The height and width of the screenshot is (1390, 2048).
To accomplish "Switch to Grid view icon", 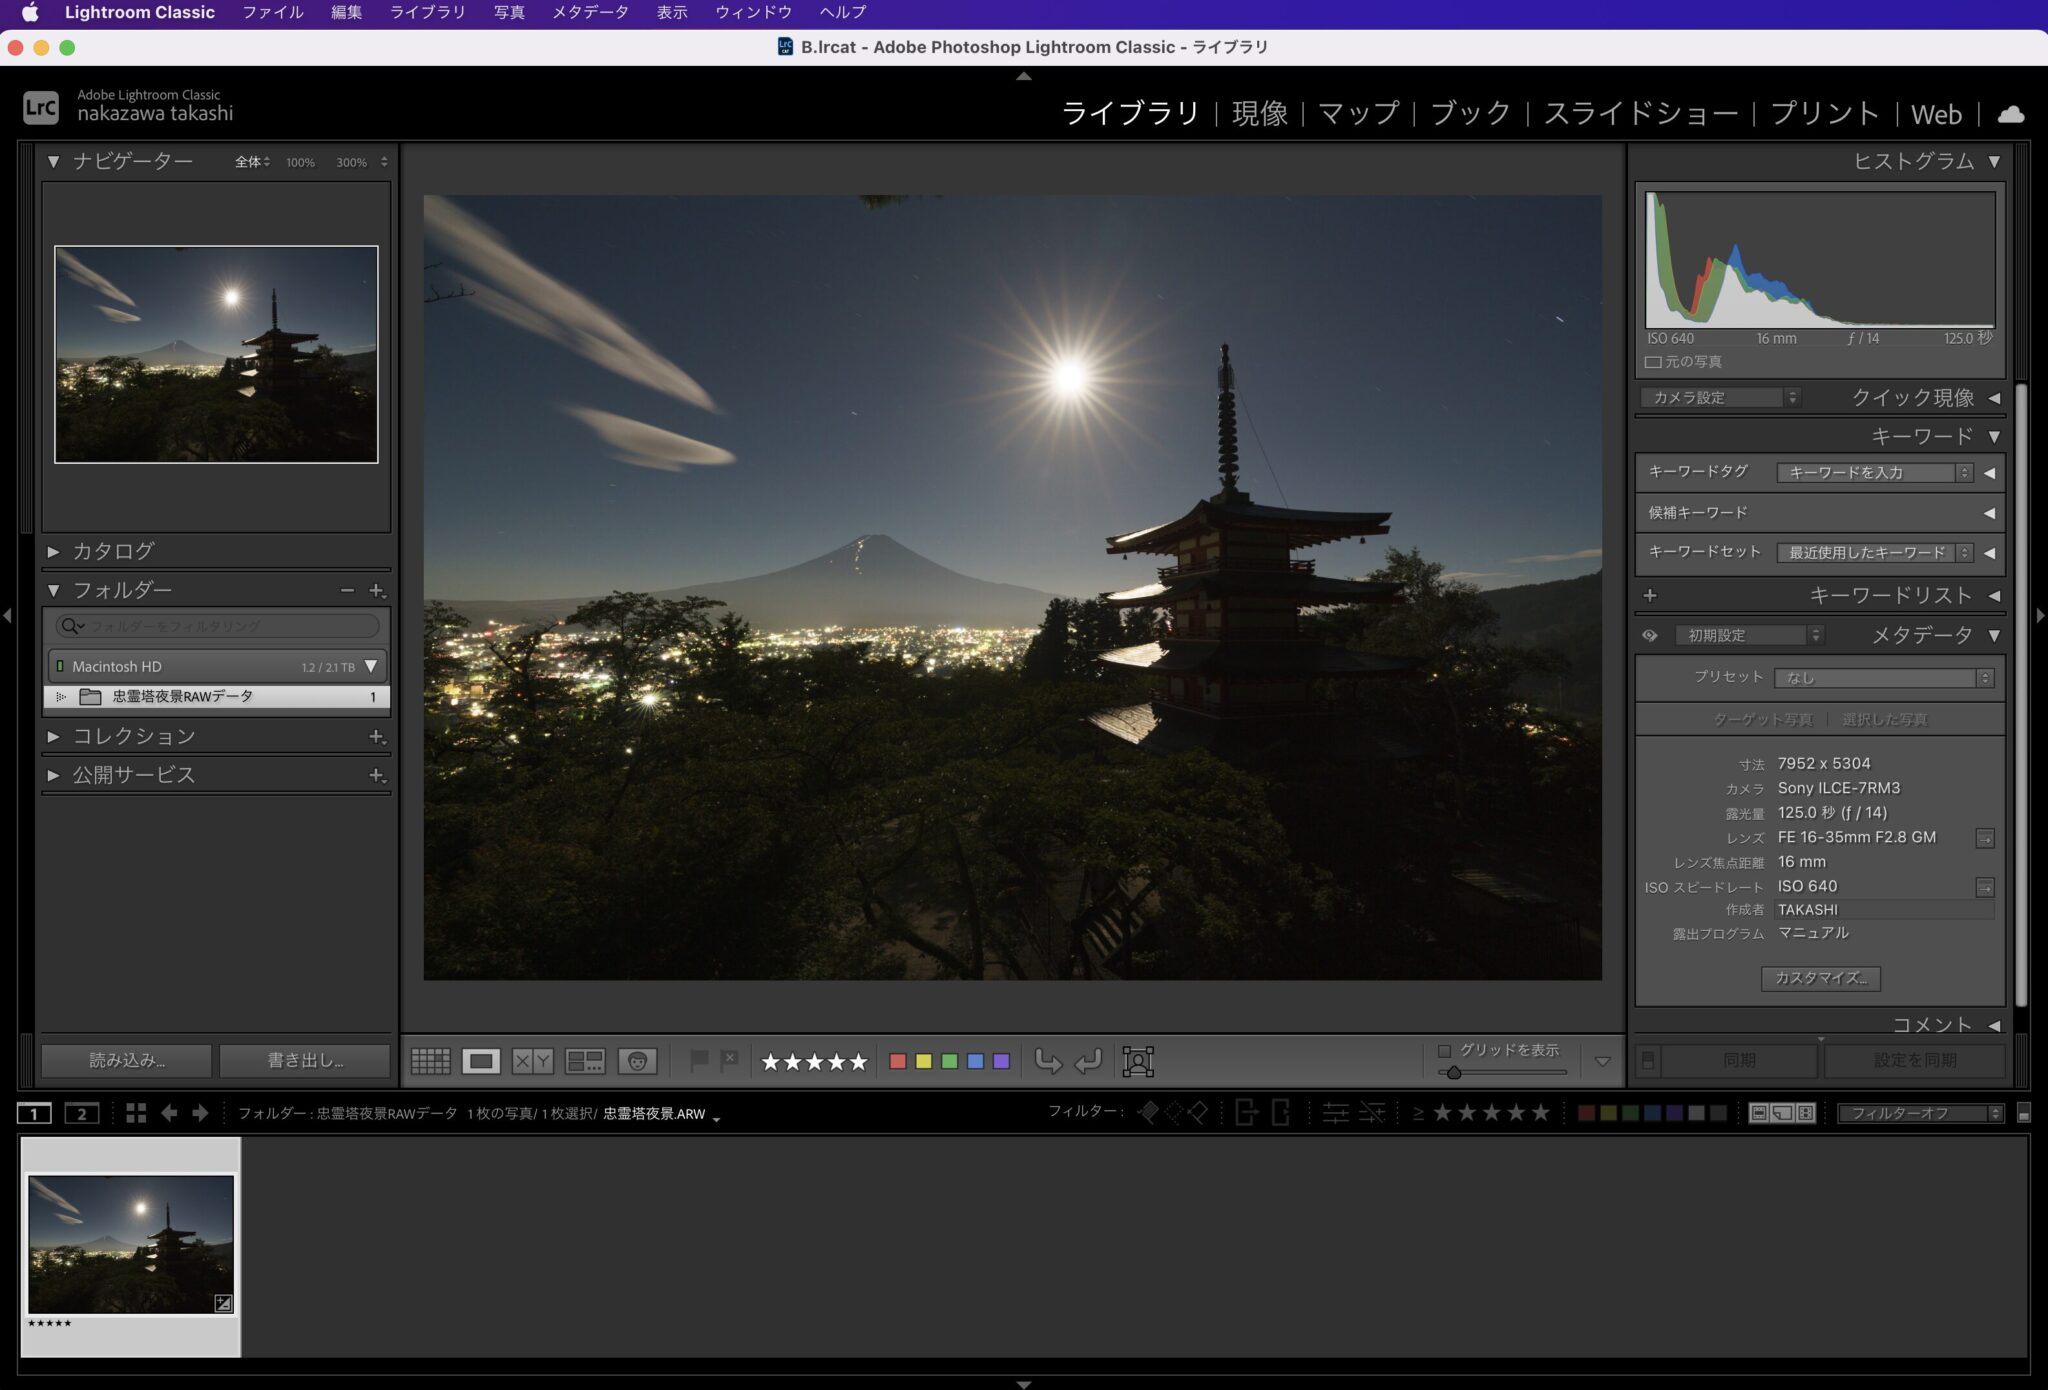I will tap(430, 1061).
